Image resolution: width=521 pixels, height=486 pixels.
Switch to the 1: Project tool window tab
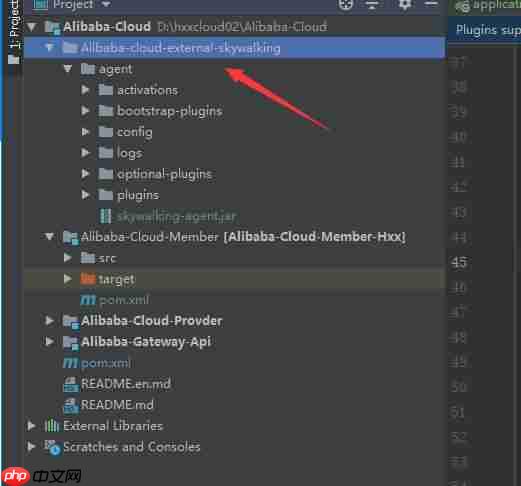click(x=14, y=32)
